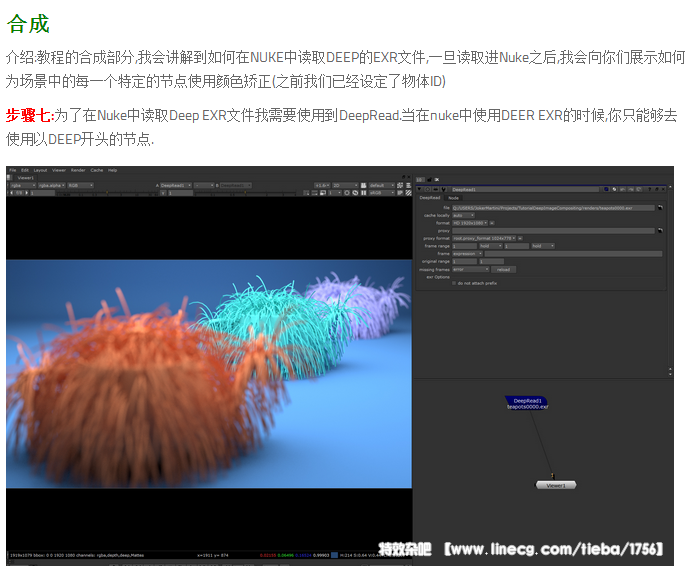Viewport: 693px width, 566px height.
Task: Click the DeepRead1 node in node graph
Action: pyautogui.click(x=526, y=403)
